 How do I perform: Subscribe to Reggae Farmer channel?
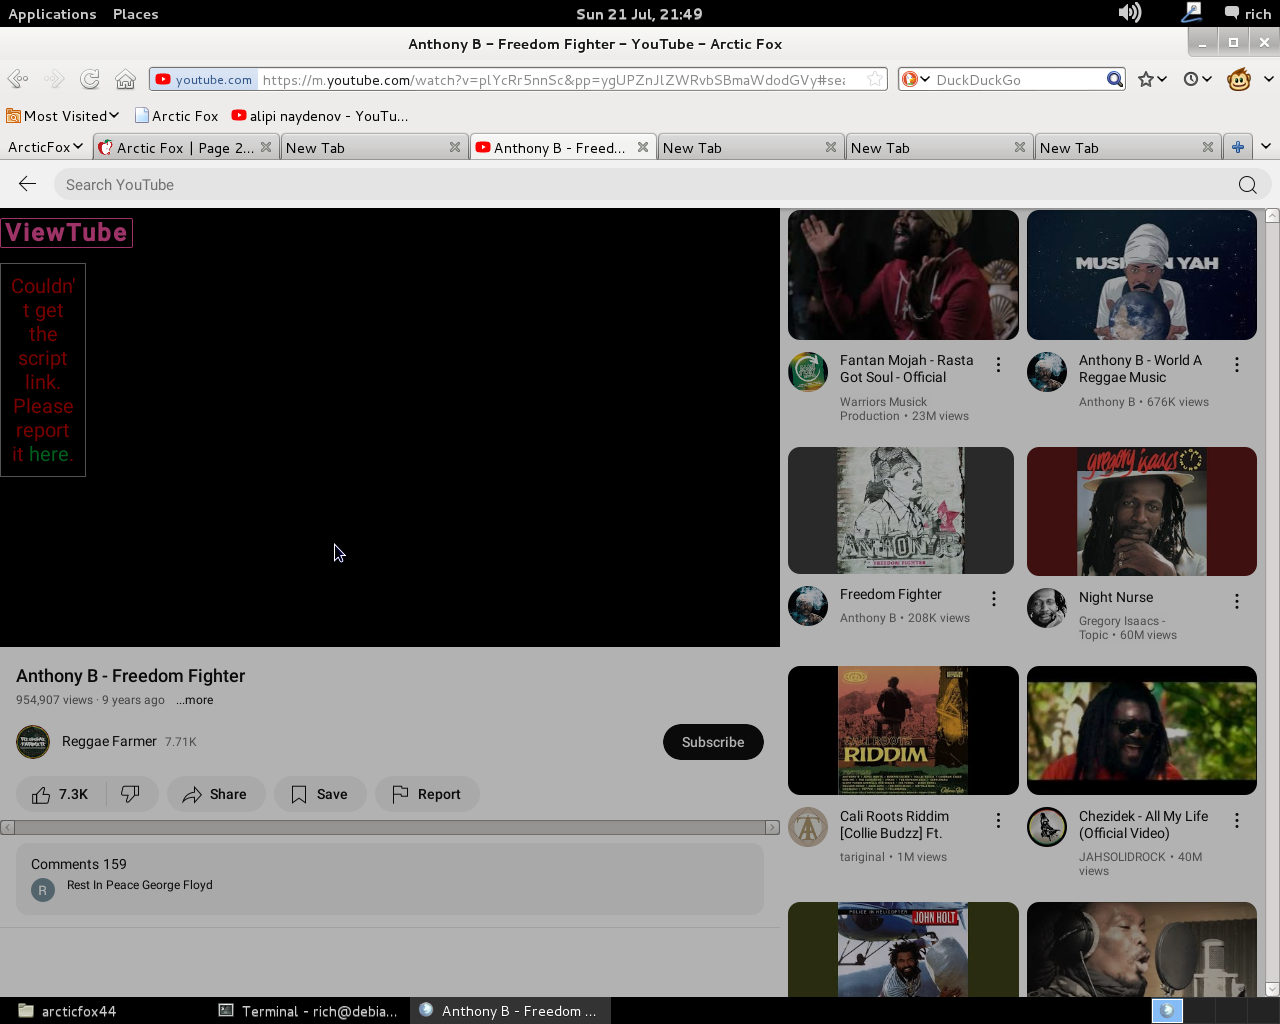713,742
